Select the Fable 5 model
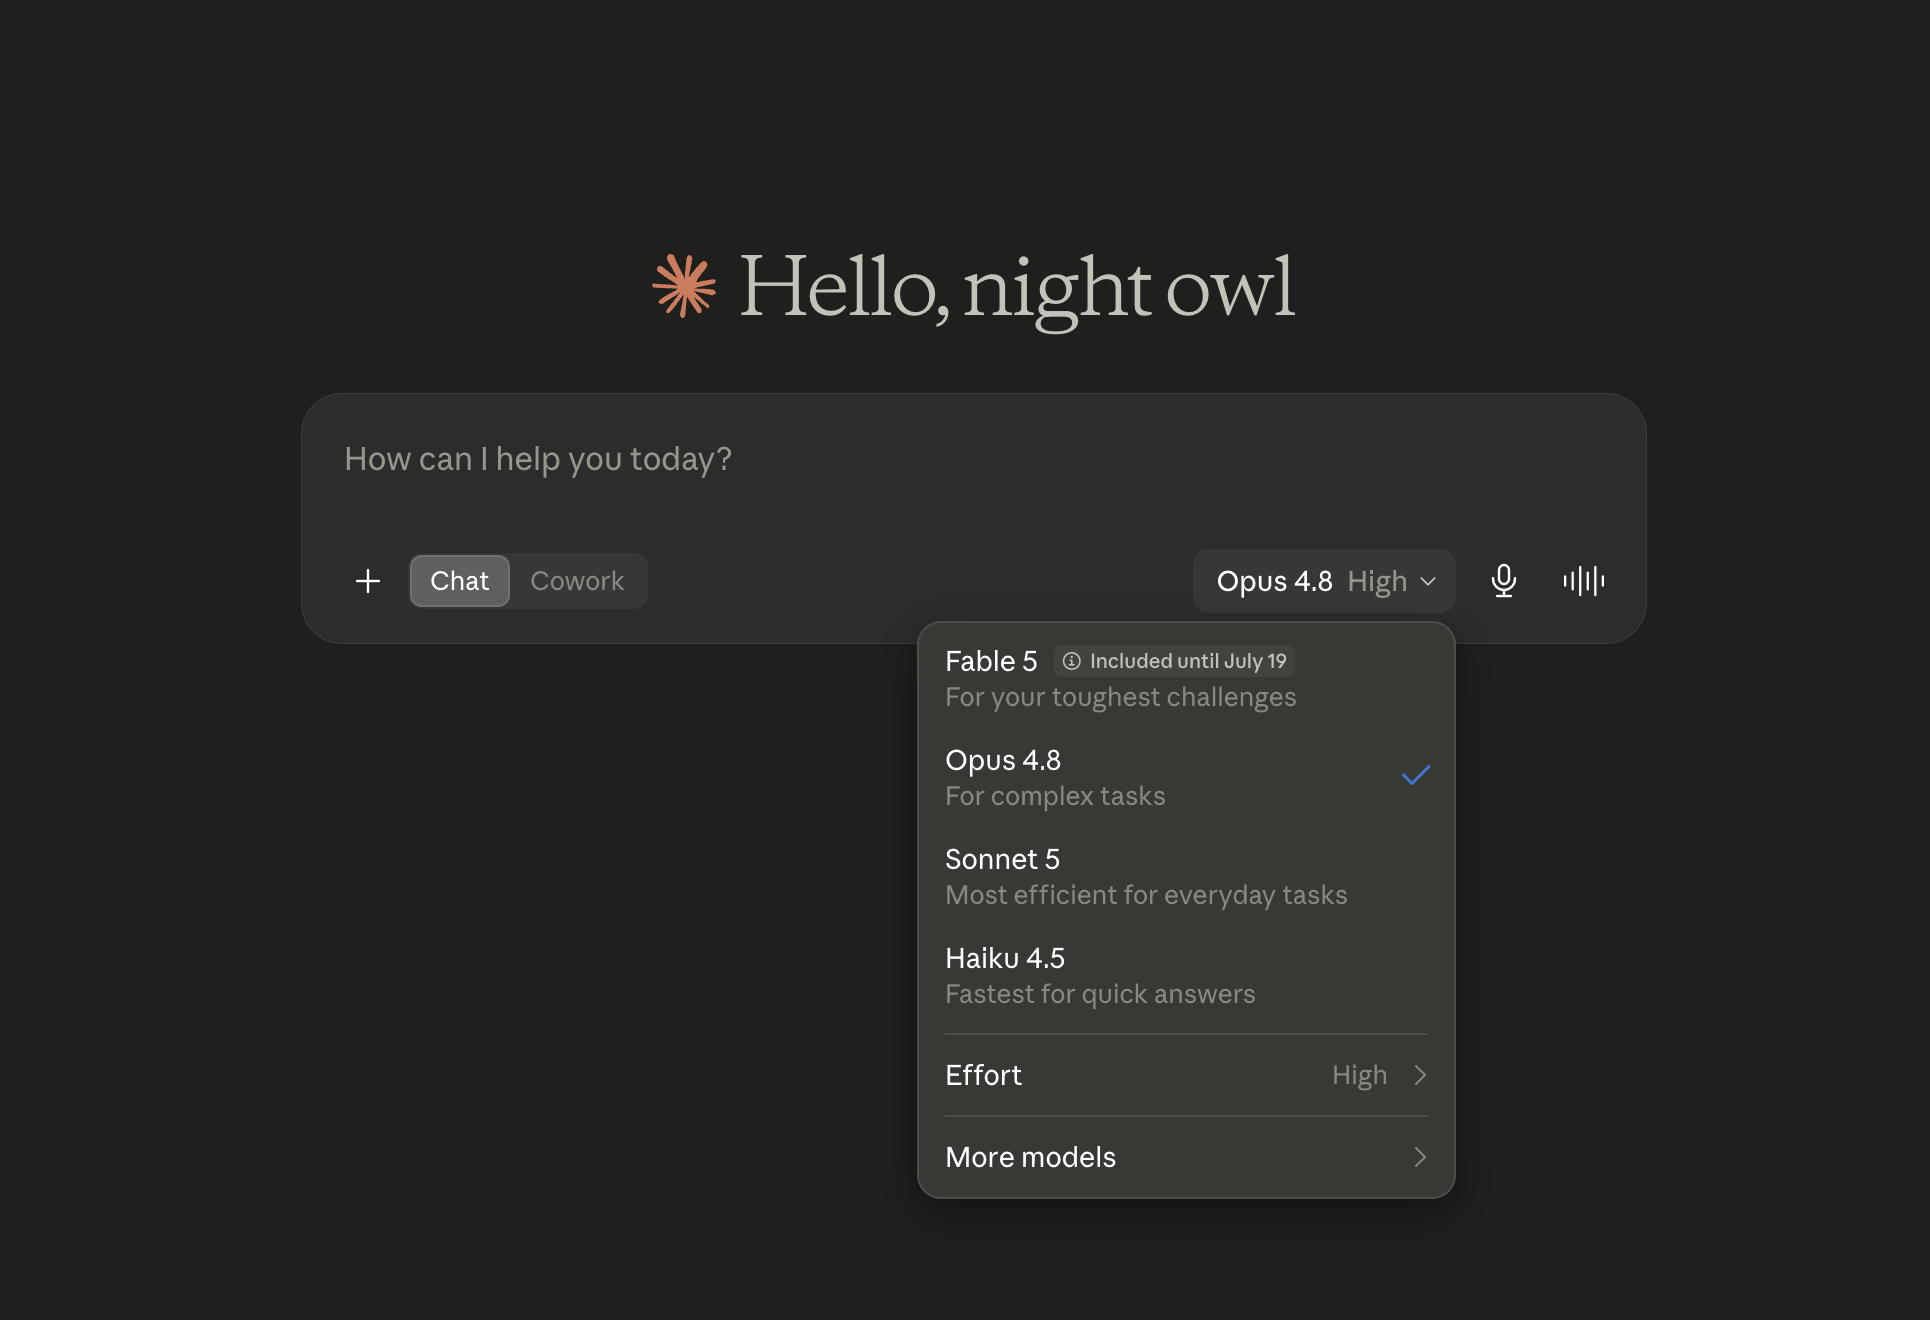1930x1320 pixels. coord(1186,678)
